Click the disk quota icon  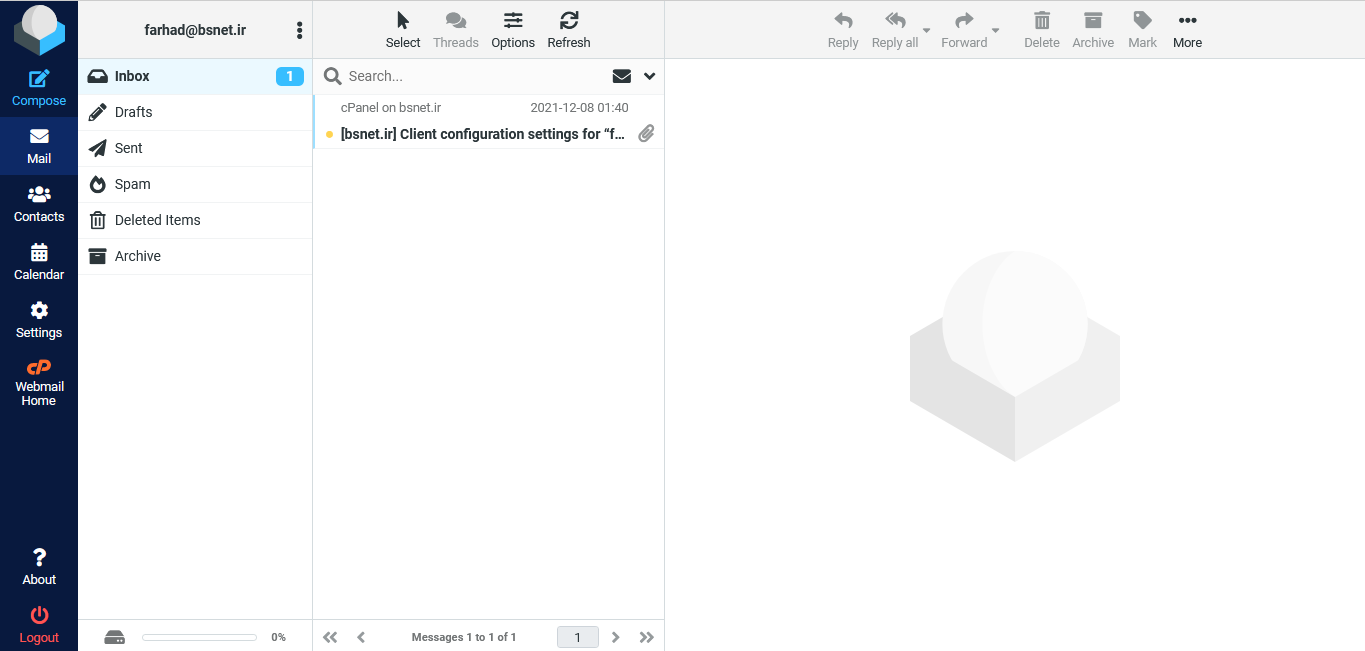[115, 637]
